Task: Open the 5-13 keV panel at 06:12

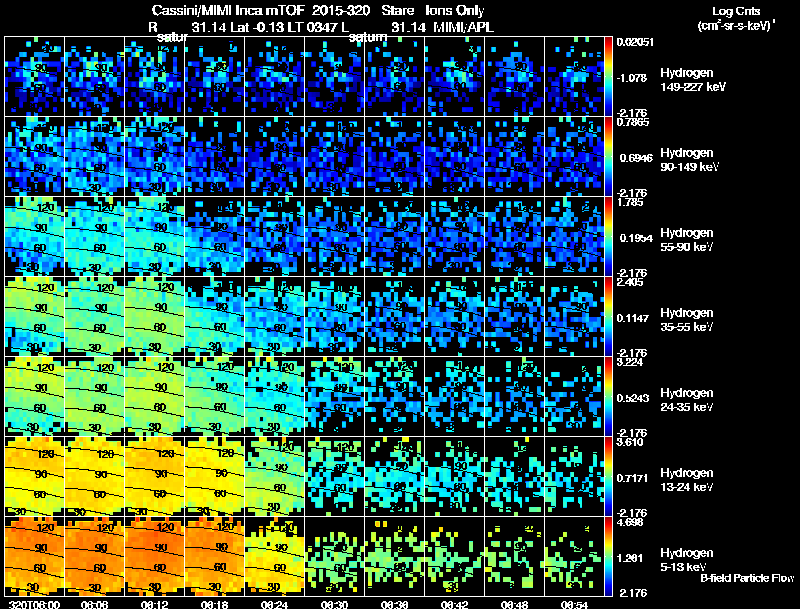Action: click(x=155, y=556)
